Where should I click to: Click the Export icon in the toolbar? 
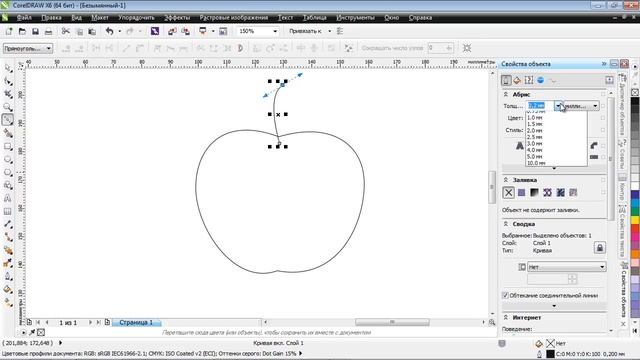pyautogui.click(x=185, y=31)
